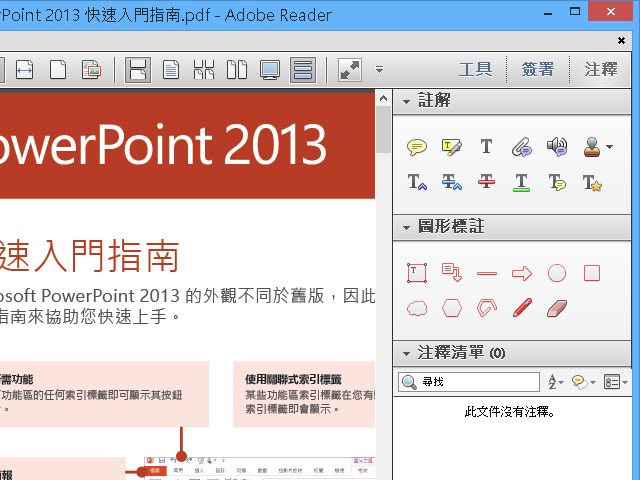This screenshot has width=640, height=480.
Task: Switch to the 注釋 pane tab
Action: 601,69
